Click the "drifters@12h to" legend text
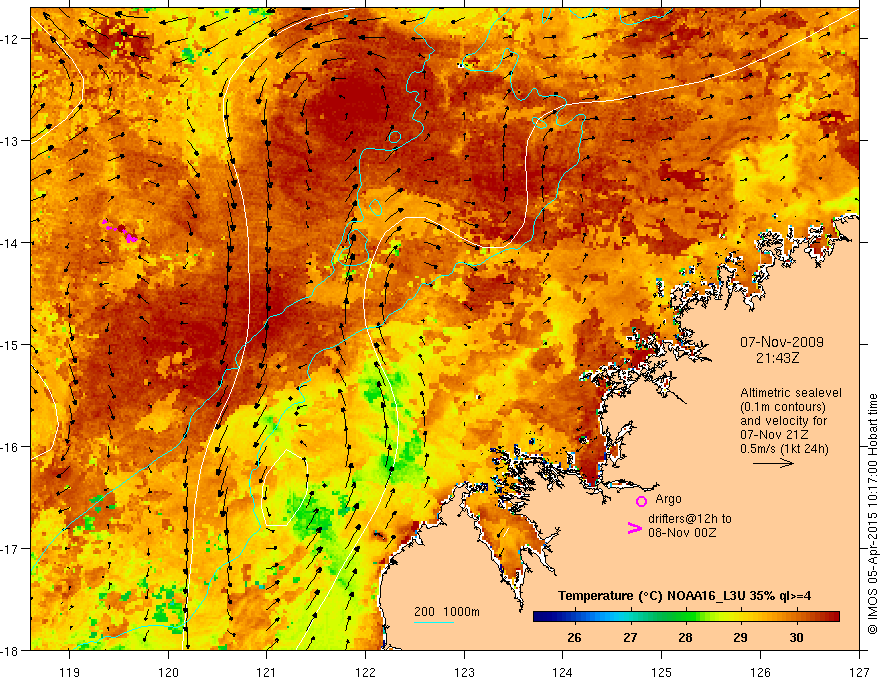The image size is (880, 680). [690, 519]
